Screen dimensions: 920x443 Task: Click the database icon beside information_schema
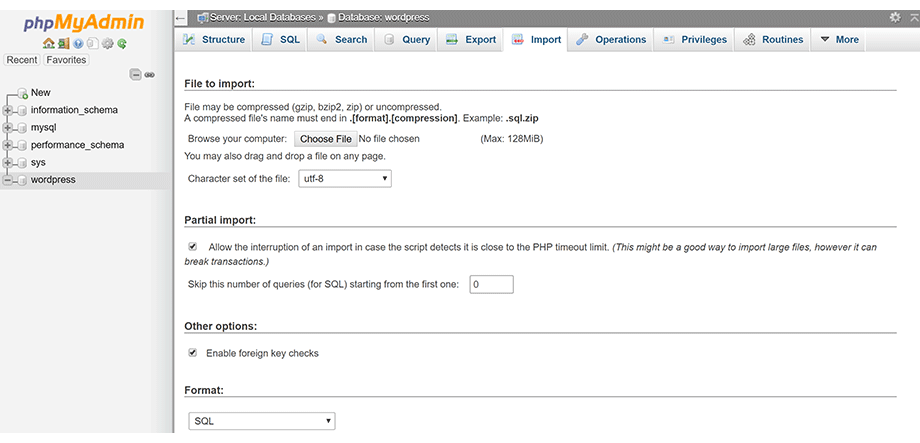[x=22, y=110]
